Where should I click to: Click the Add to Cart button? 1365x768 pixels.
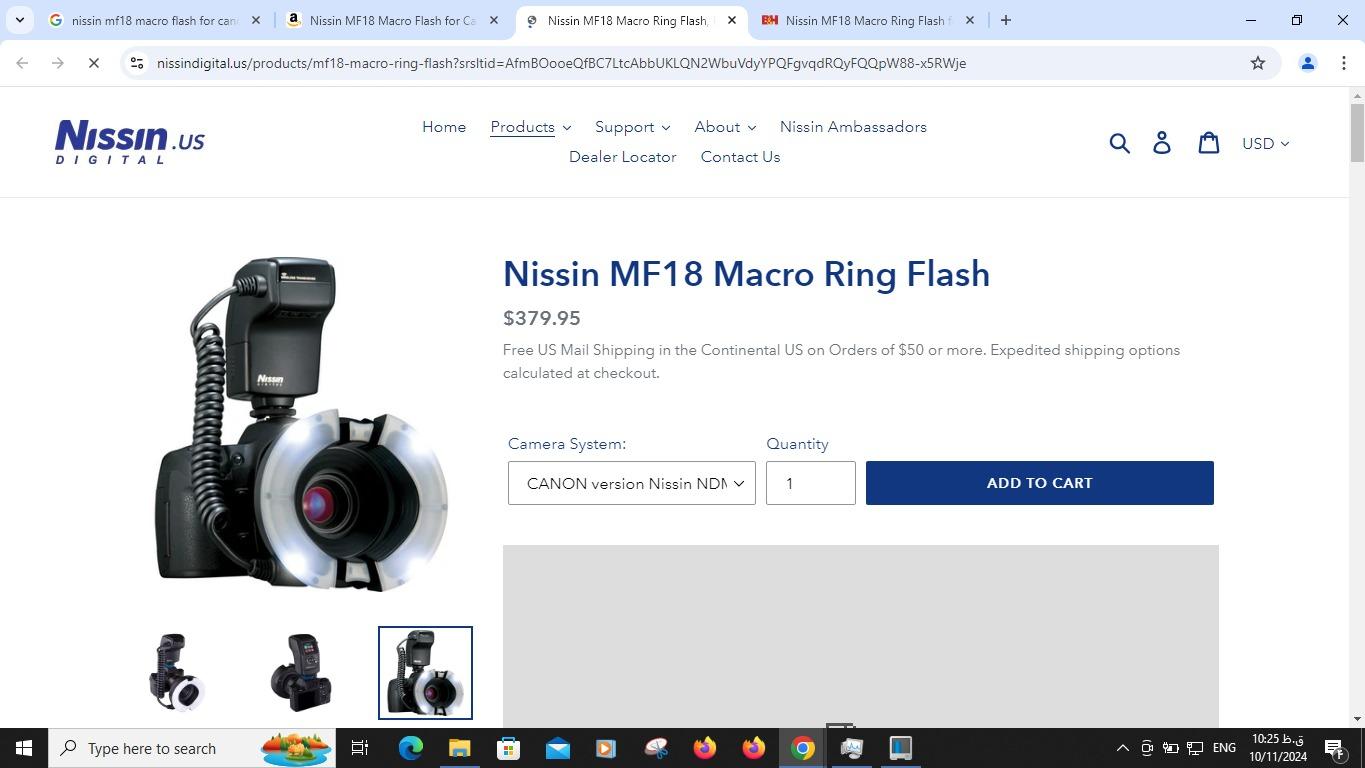pos(1039,483)
